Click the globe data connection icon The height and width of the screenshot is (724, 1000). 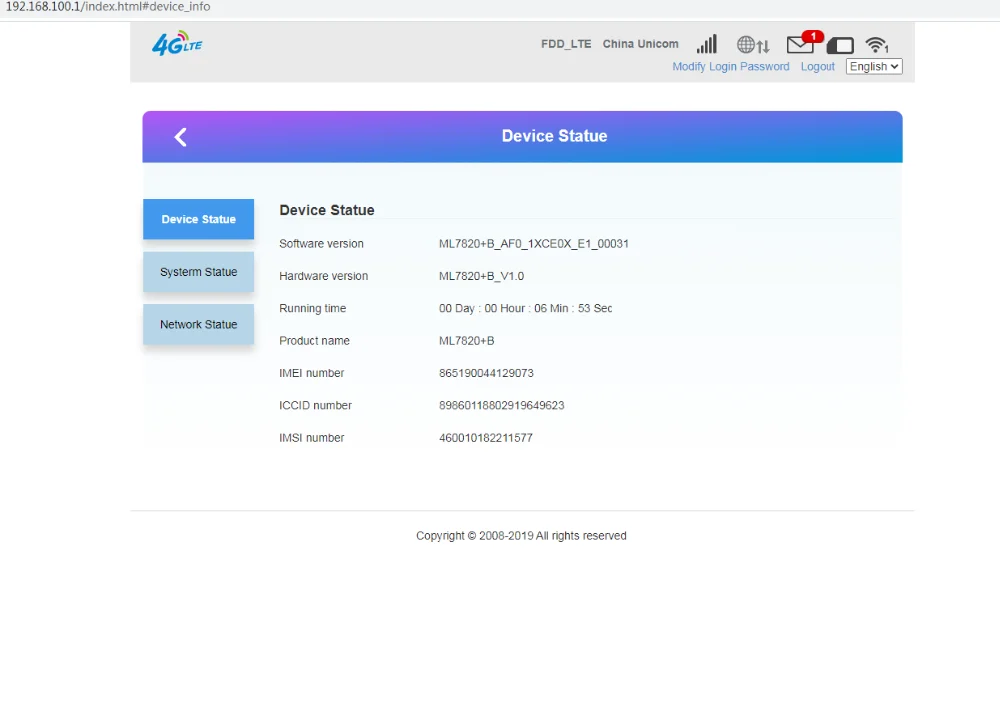[x=753, y=45]
